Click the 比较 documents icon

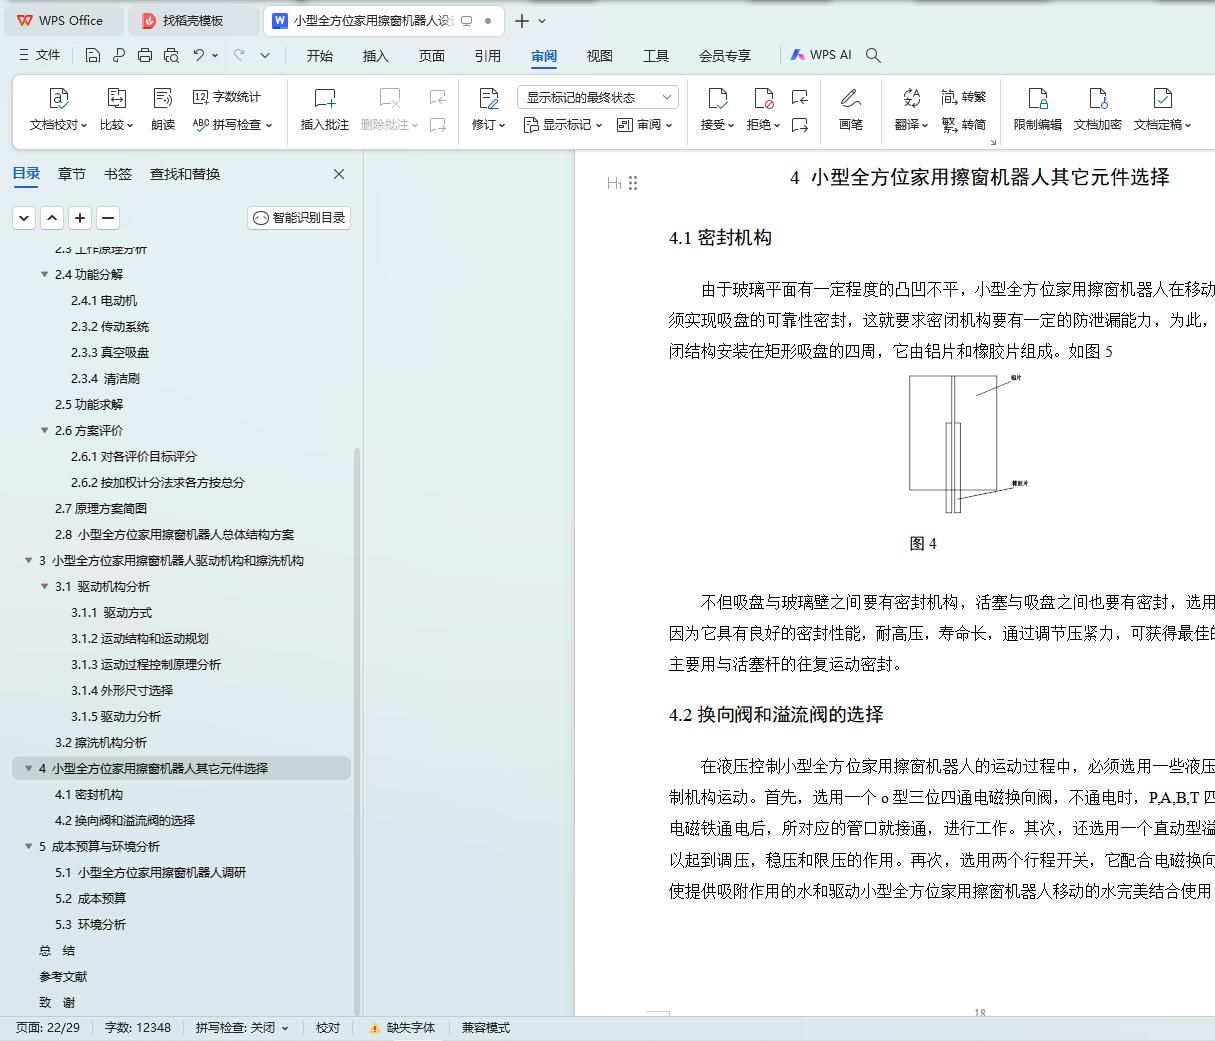point(117,98)
